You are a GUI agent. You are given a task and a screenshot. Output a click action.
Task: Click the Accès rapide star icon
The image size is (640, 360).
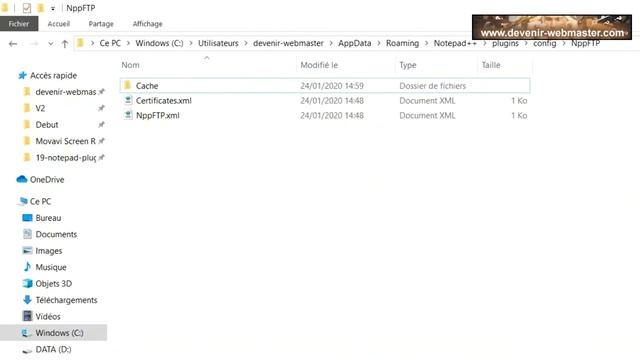22,76
